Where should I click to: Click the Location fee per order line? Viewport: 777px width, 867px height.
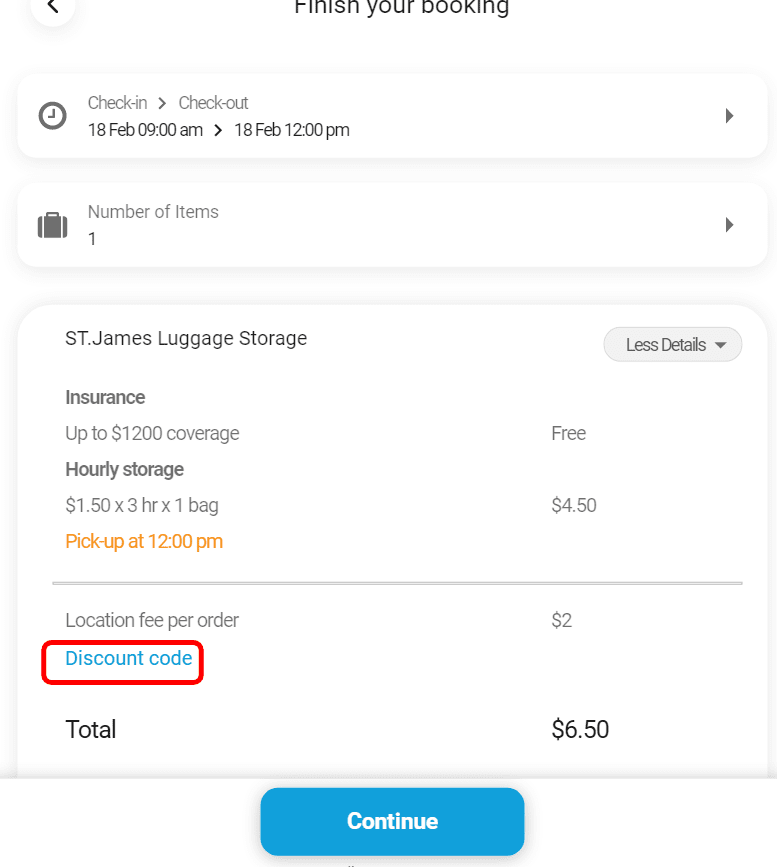[x=152, y=620]
